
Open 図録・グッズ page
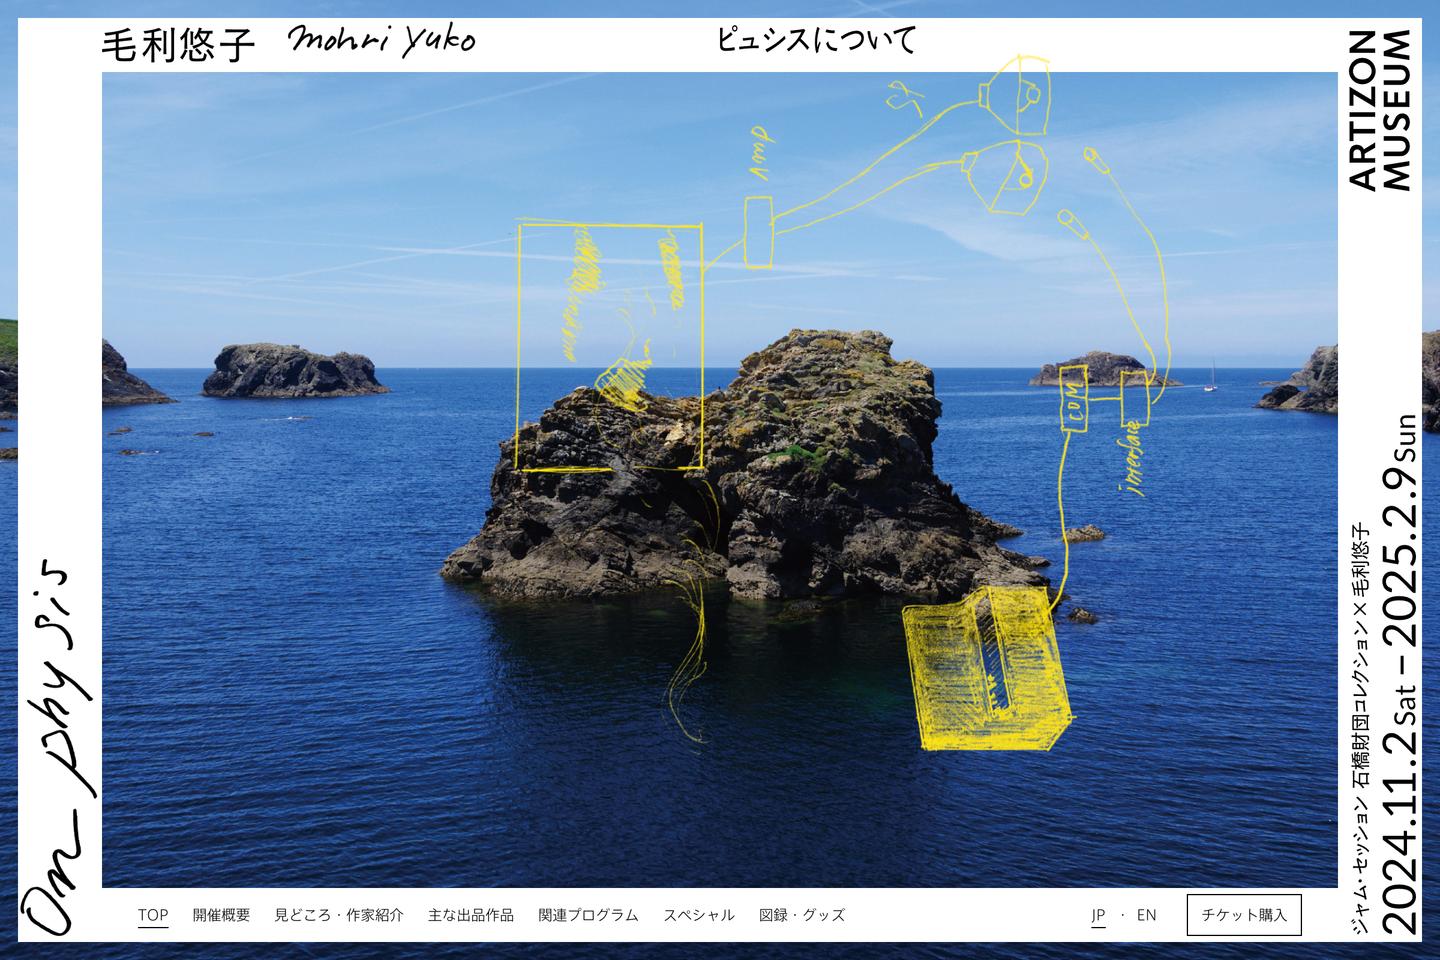click(802, 914)
